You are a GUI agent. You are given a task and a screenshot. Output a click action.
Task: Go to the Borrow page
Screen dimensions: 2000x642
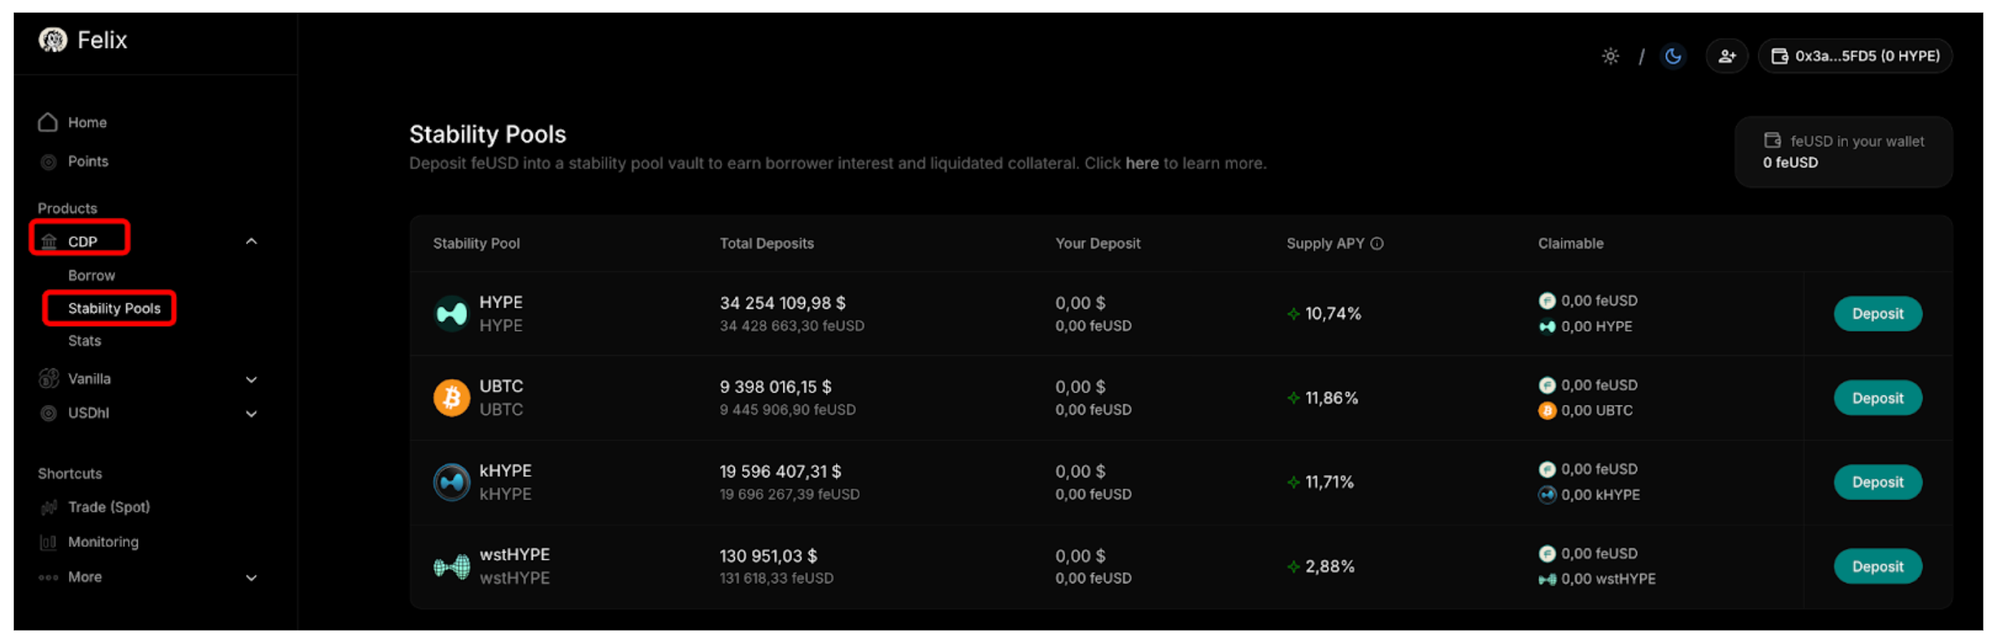coord(91,276)
